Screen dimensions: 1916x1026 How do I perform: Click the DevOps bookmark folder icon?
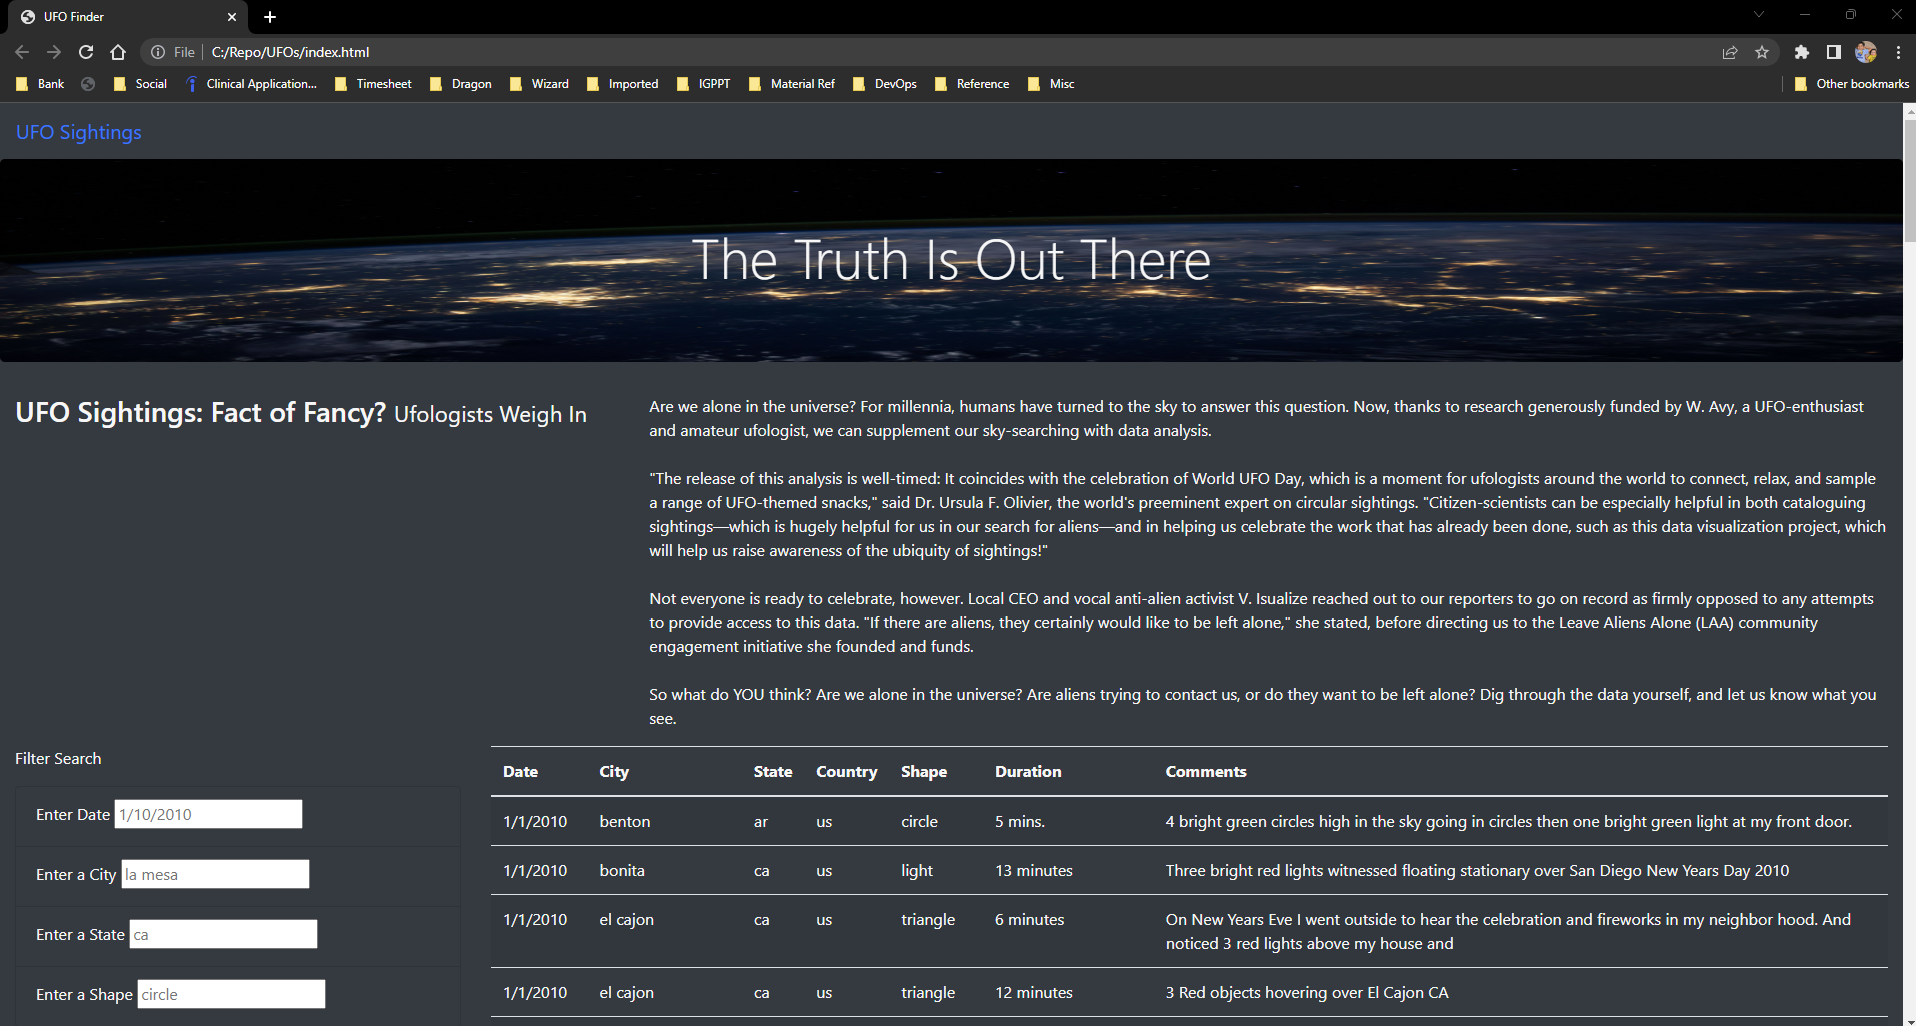[861, 84]
